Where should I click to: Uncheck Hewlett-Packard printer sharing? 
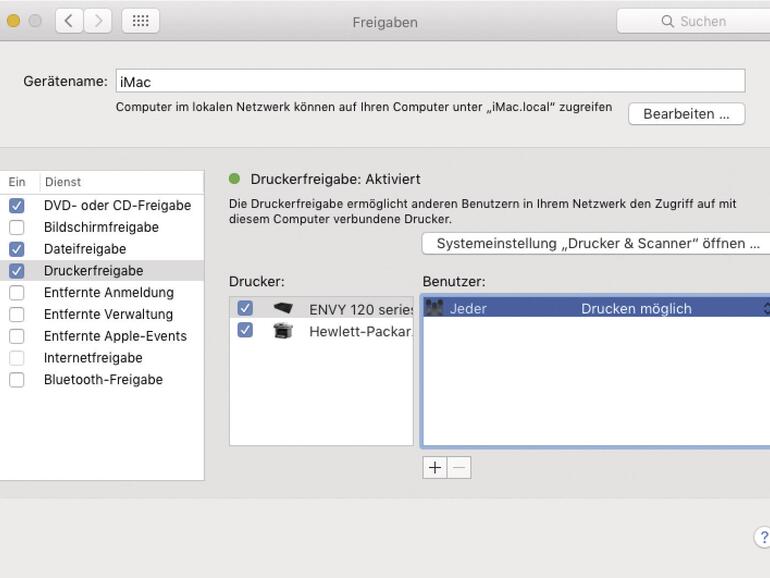click(x=245, y=330)
